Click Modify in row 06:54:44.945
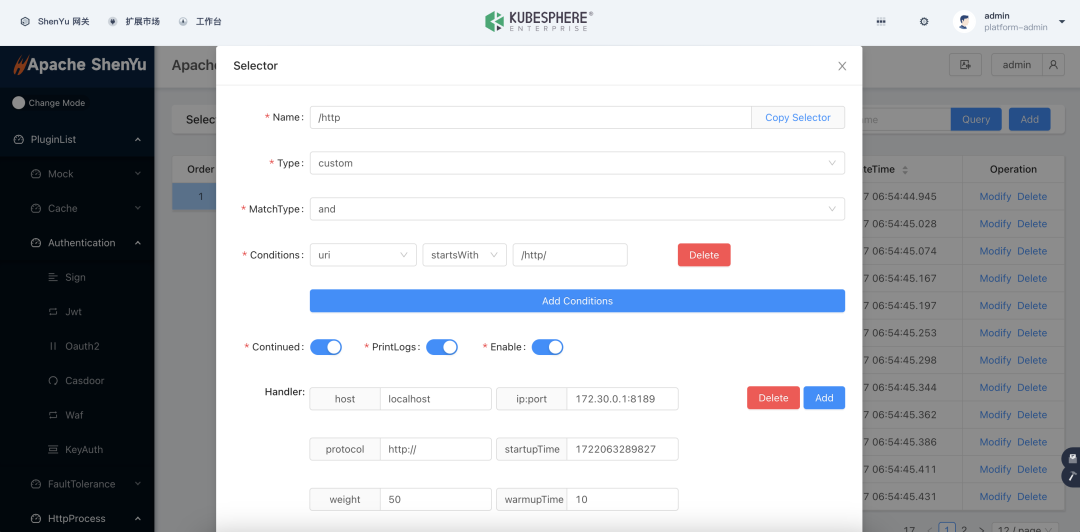 click(995, 196)
